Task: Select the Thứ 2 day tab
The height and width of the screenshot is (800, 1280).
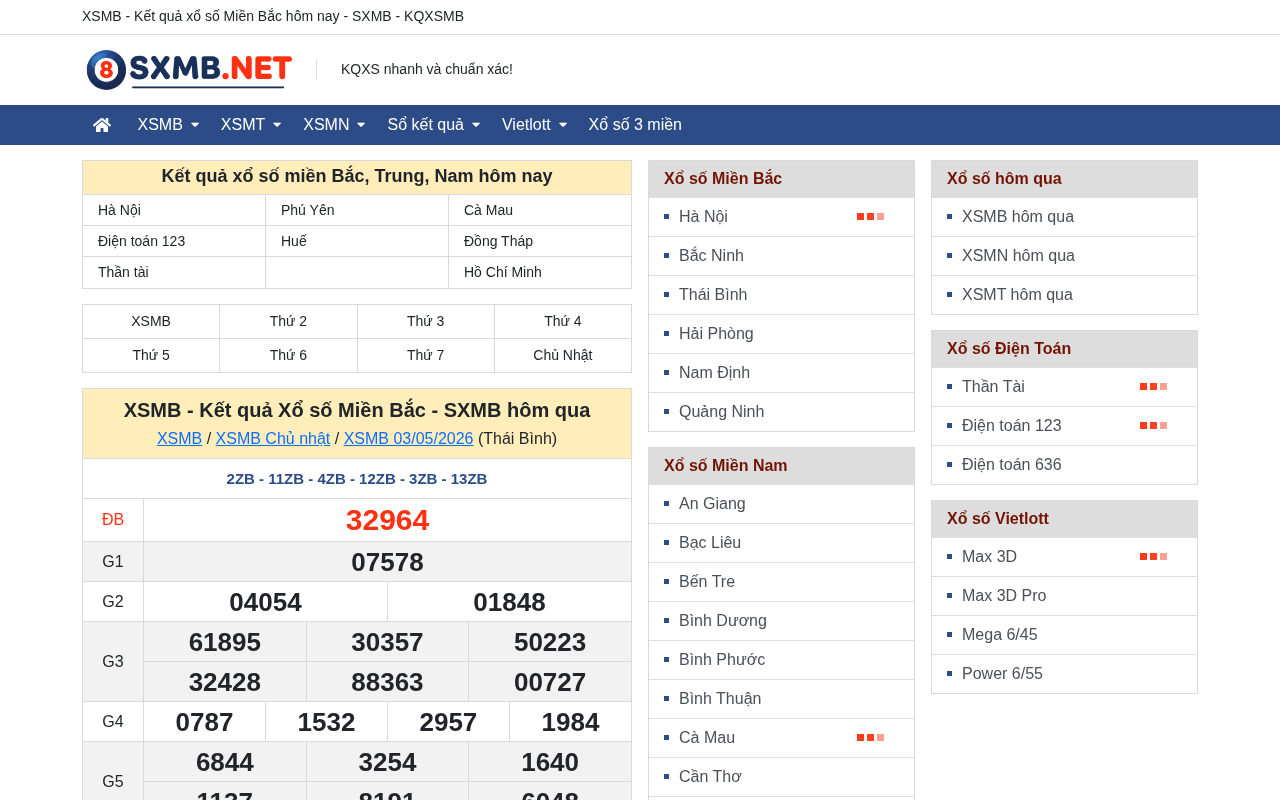Action: [288, 321]
